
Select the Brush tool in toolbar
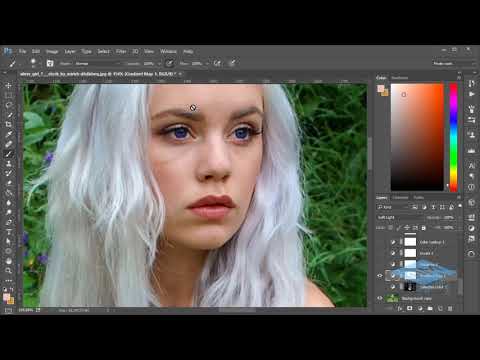pos(9,154)
